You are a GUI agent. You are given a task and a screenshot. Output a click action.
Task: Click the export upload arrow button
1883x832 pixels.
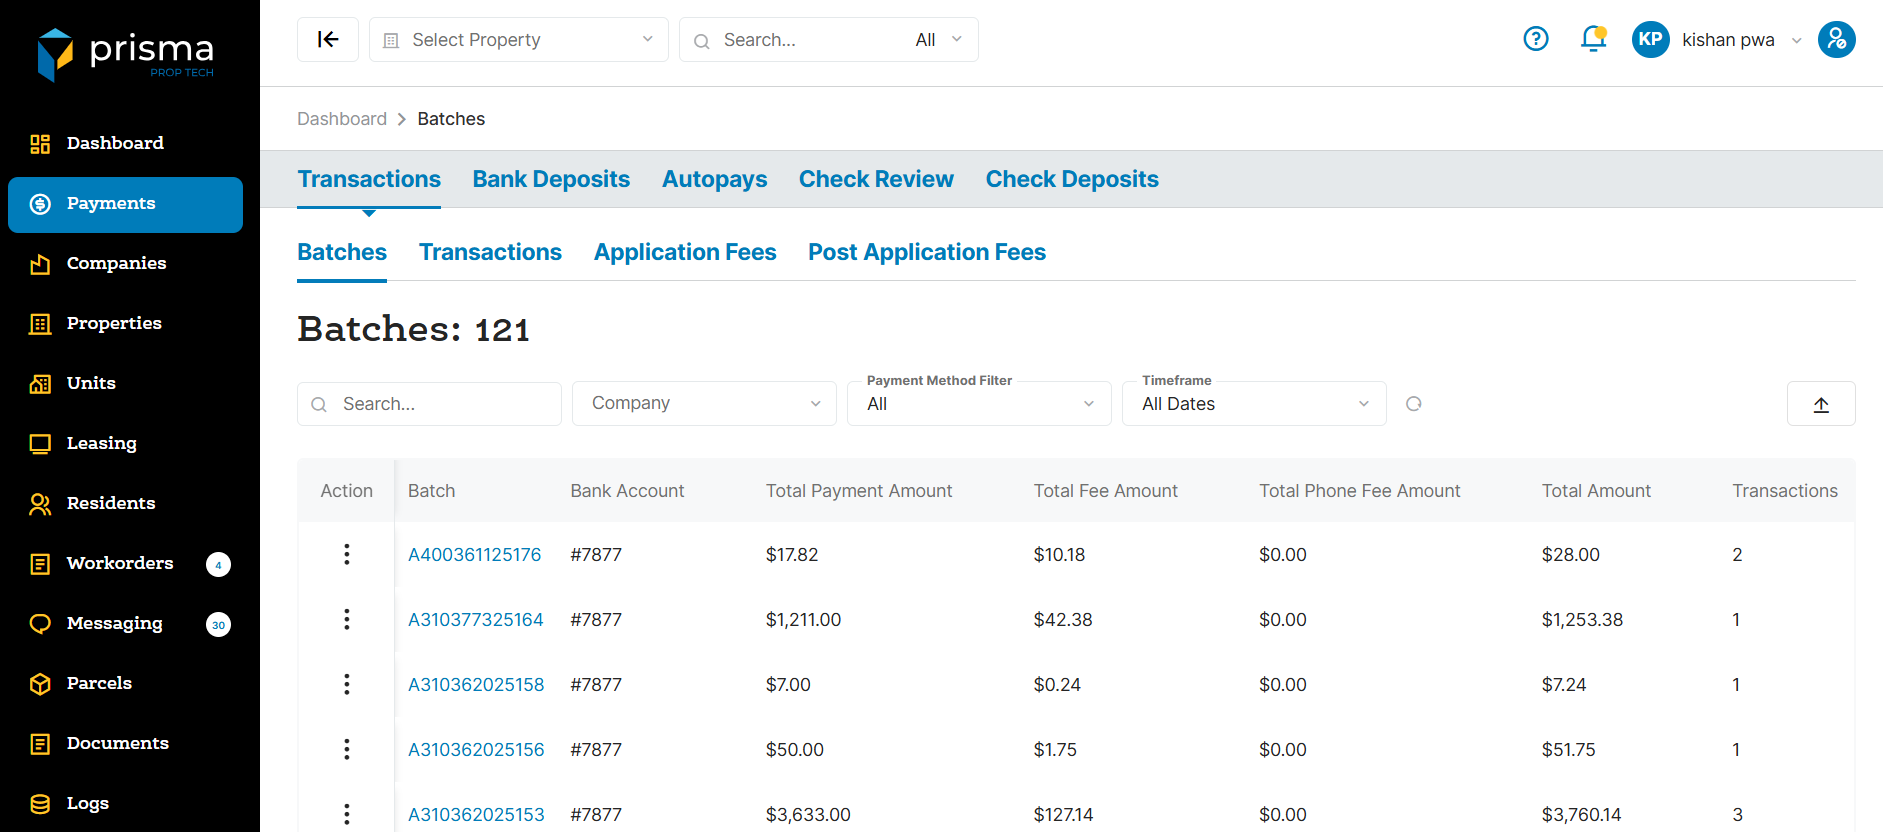pyautogui.click(x=1820, y=404)
